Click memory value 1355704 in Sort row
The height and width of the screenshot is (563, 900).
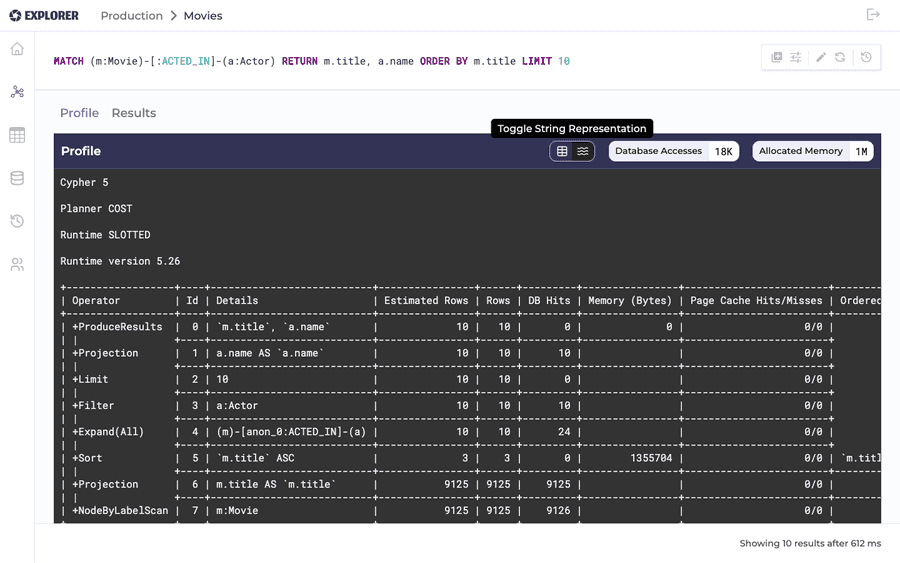(x=651, y=458)
